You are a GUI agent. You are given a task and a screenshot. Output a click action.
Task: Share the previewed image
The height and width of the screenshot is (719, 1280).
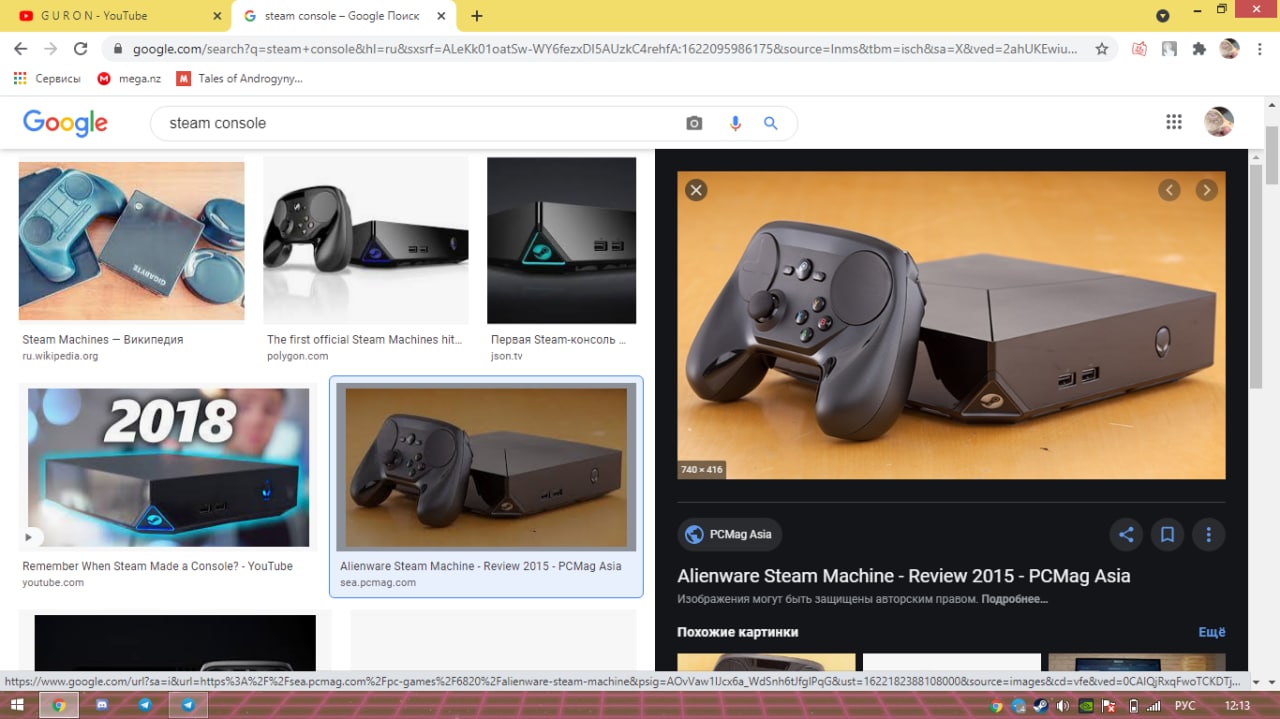coord(1126,535)
